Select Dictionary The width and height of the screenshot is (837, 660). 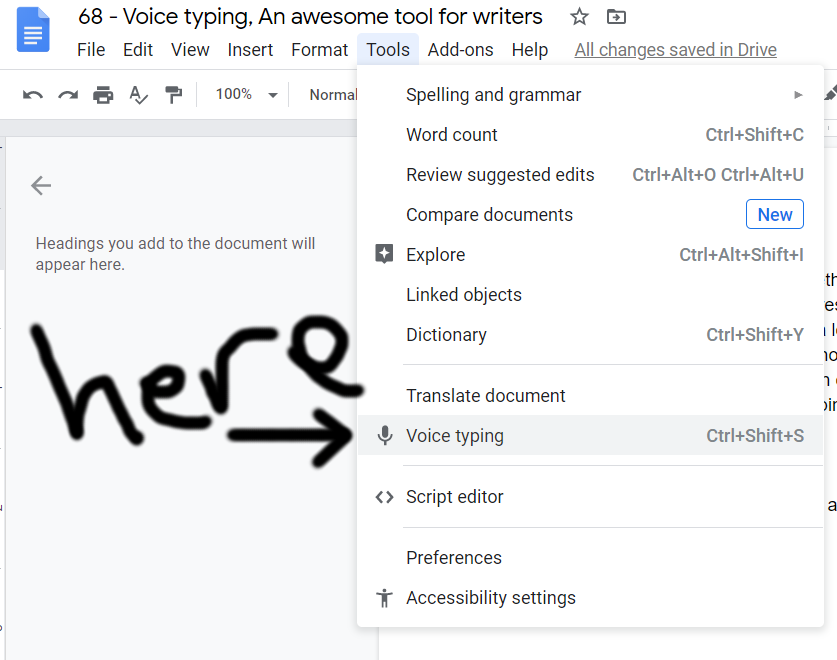(590, 335)
